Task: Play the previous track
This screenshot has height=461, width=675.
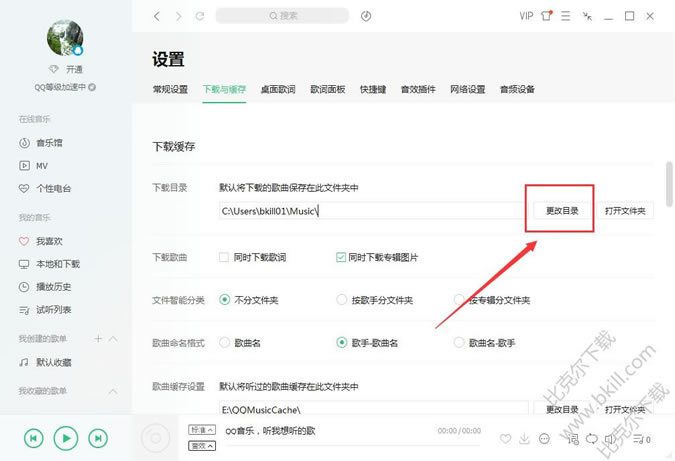Action: pyautogui.click(x=34, y=438)
